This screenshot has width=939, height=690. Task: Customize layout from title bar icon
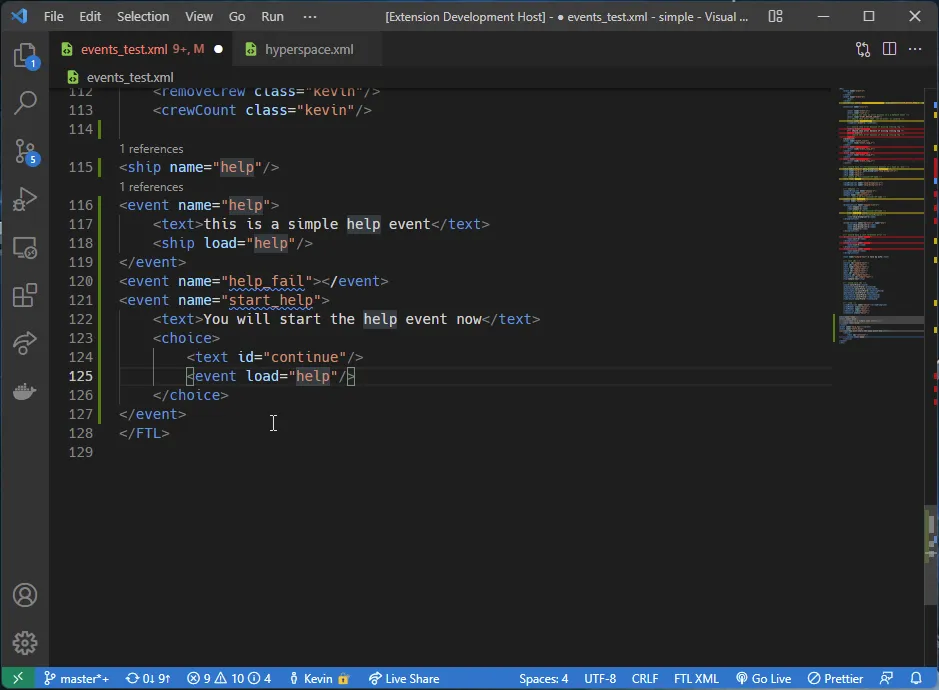click(776, 16)
